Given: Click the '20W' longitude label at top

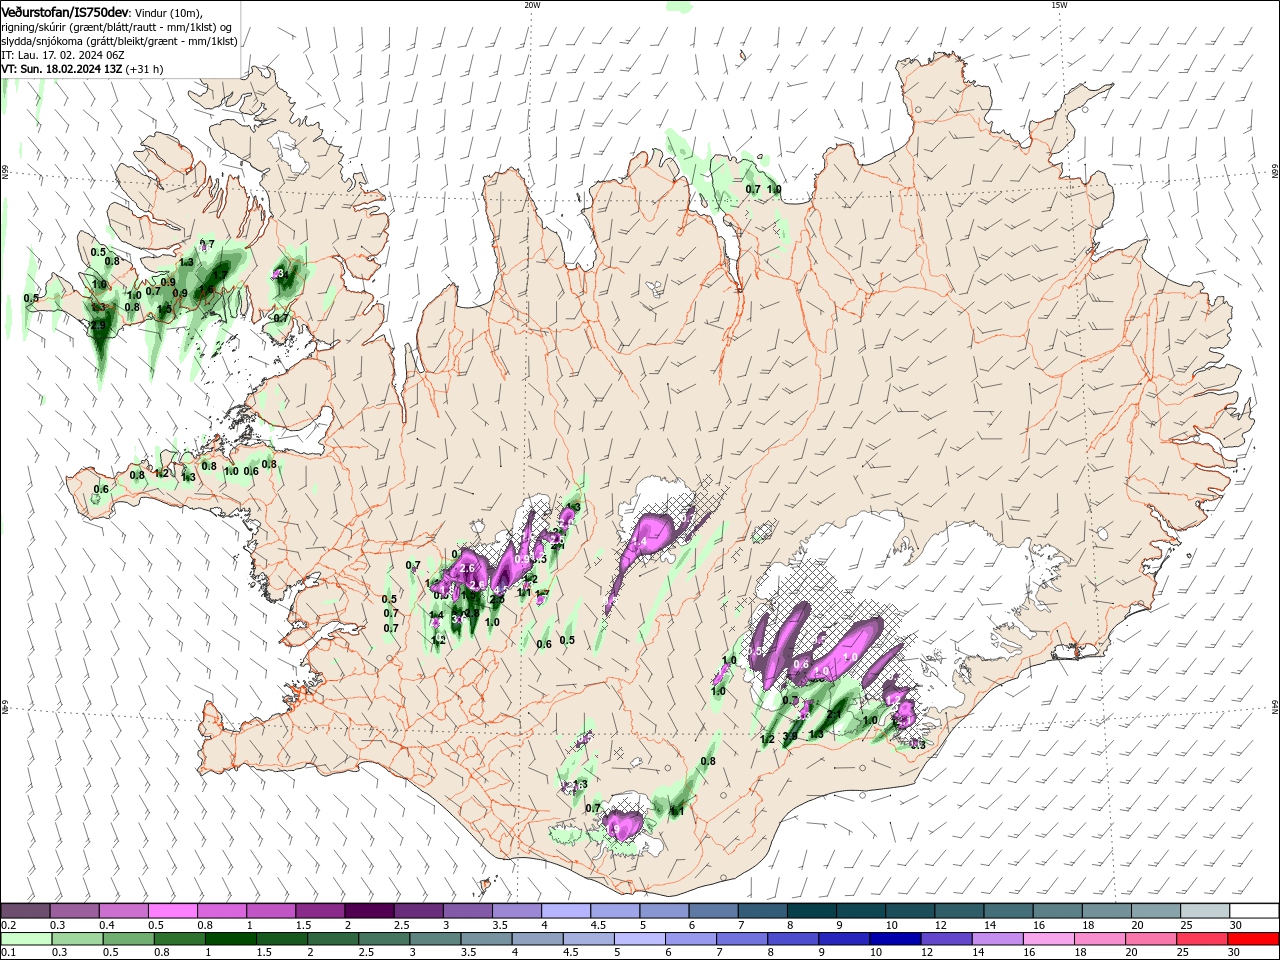Looking at the screenshot, I should point(532,5).
